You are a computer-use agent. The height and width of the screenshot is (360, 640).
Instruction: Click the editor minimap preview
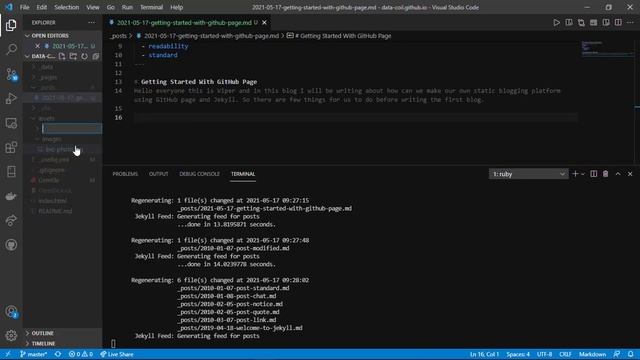click(607, 48)
